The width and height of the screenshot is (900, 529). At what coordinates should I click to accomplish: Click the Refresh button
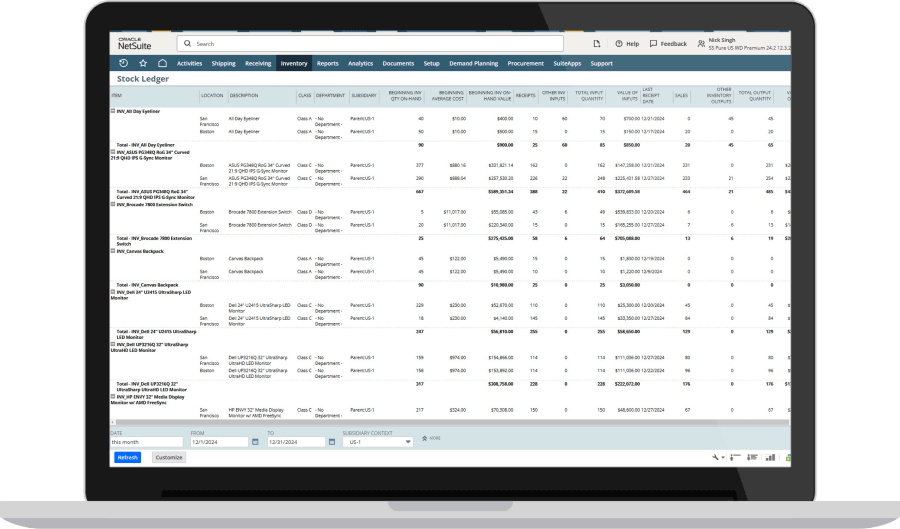(x=127, y=457)
